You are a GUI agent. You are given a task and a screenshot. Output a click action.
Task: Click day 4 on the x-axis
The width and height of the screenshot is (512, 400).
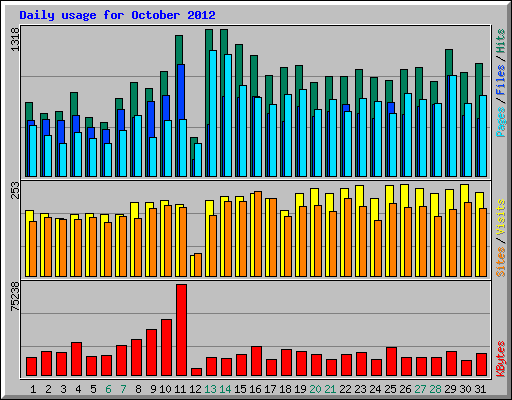click(78, 389)
